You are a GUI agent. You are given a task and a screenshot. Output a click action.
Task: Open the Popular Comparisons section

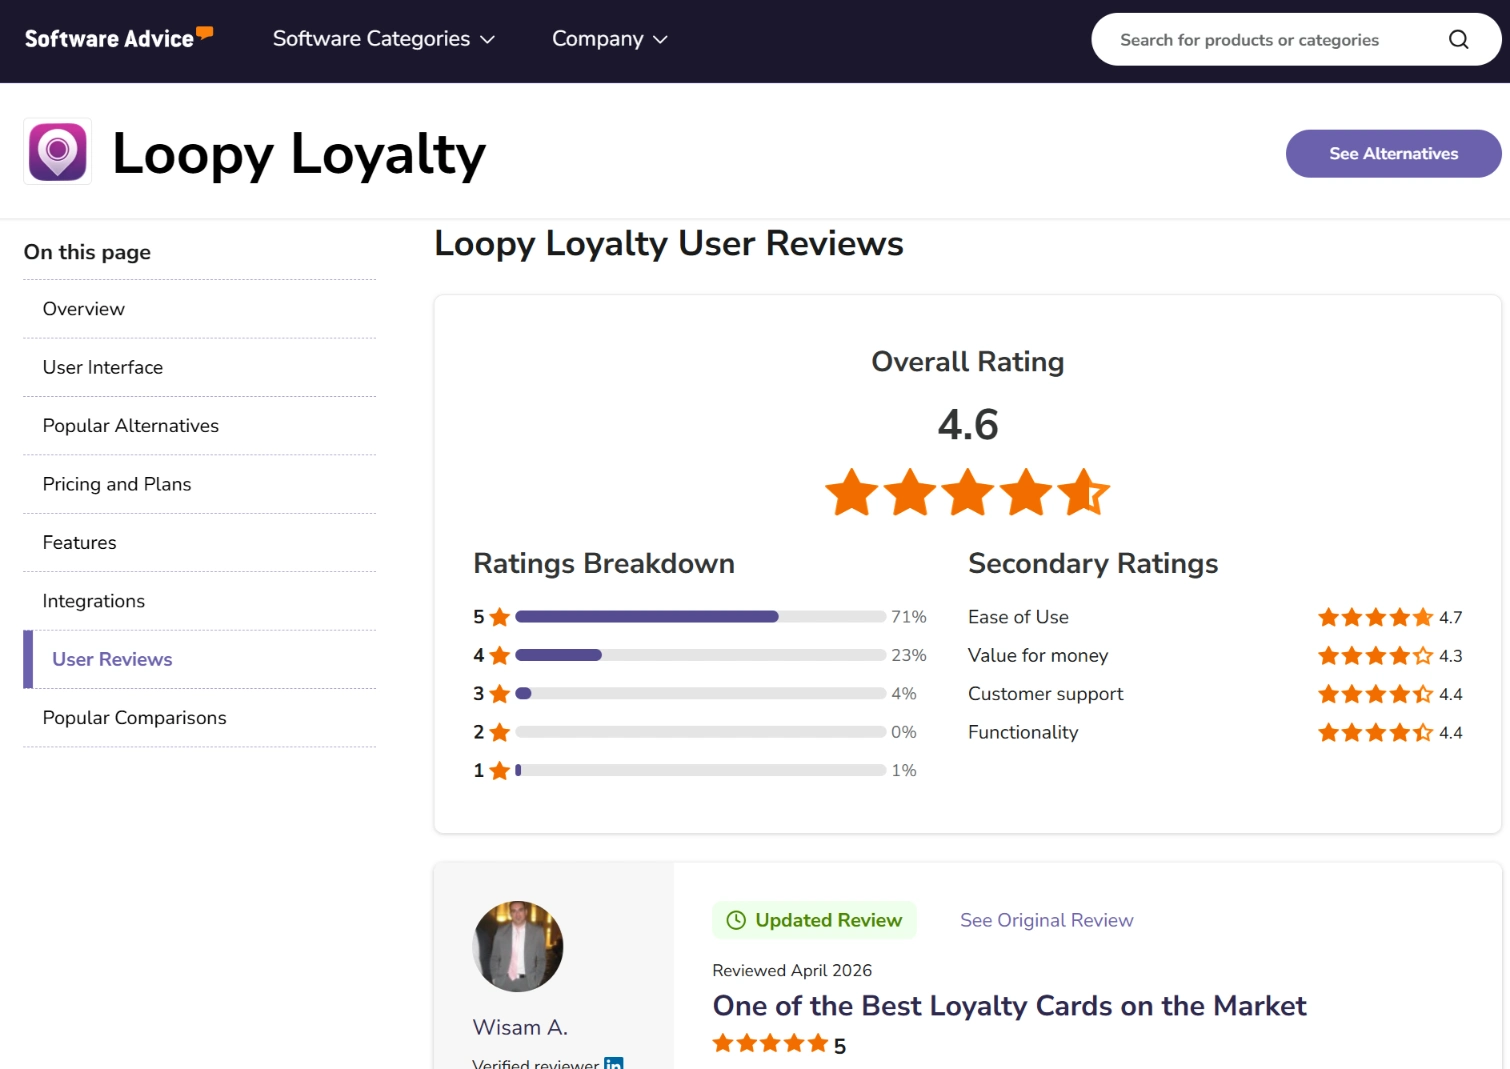click(200, 718)
